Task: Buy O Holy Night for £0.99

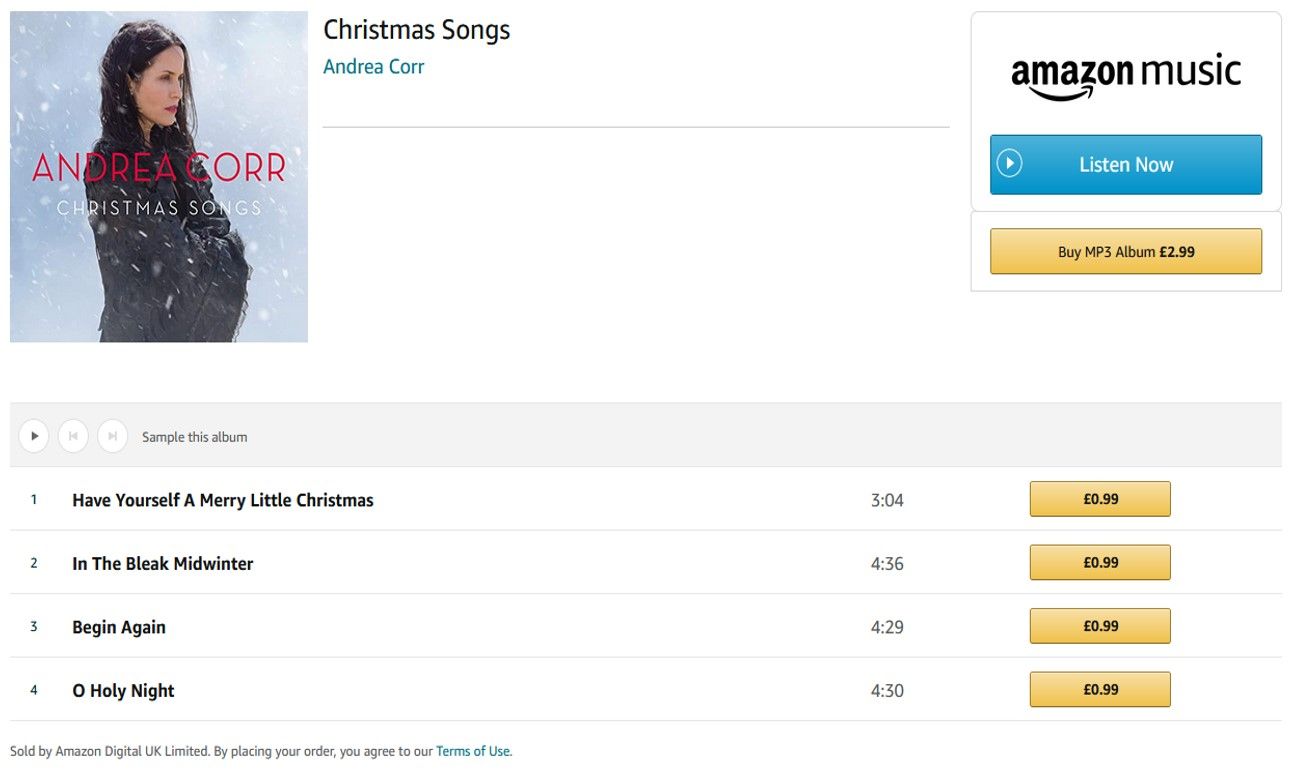Action: coord(1100,690)
